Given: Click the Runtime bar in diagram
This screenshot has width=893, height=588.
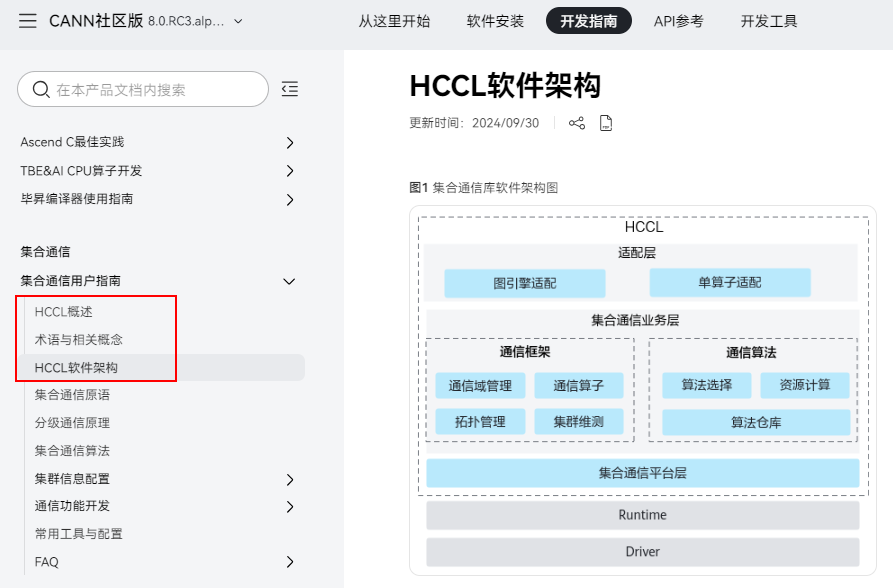Looking at the screenshot, I should pyautogui.click(x=642, y=515).
